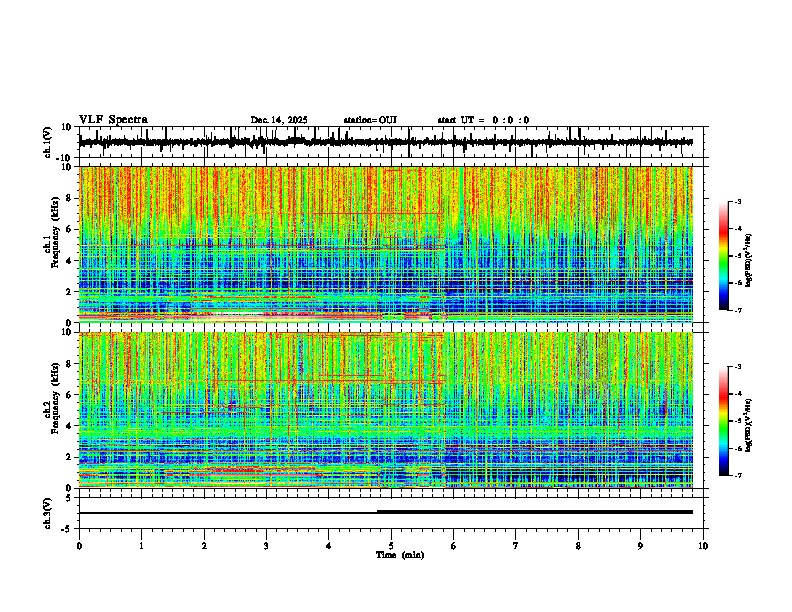Click the "-4" label on ch.2 color scale
This screenshot has height=612, width=792.
tap(737, 393)
